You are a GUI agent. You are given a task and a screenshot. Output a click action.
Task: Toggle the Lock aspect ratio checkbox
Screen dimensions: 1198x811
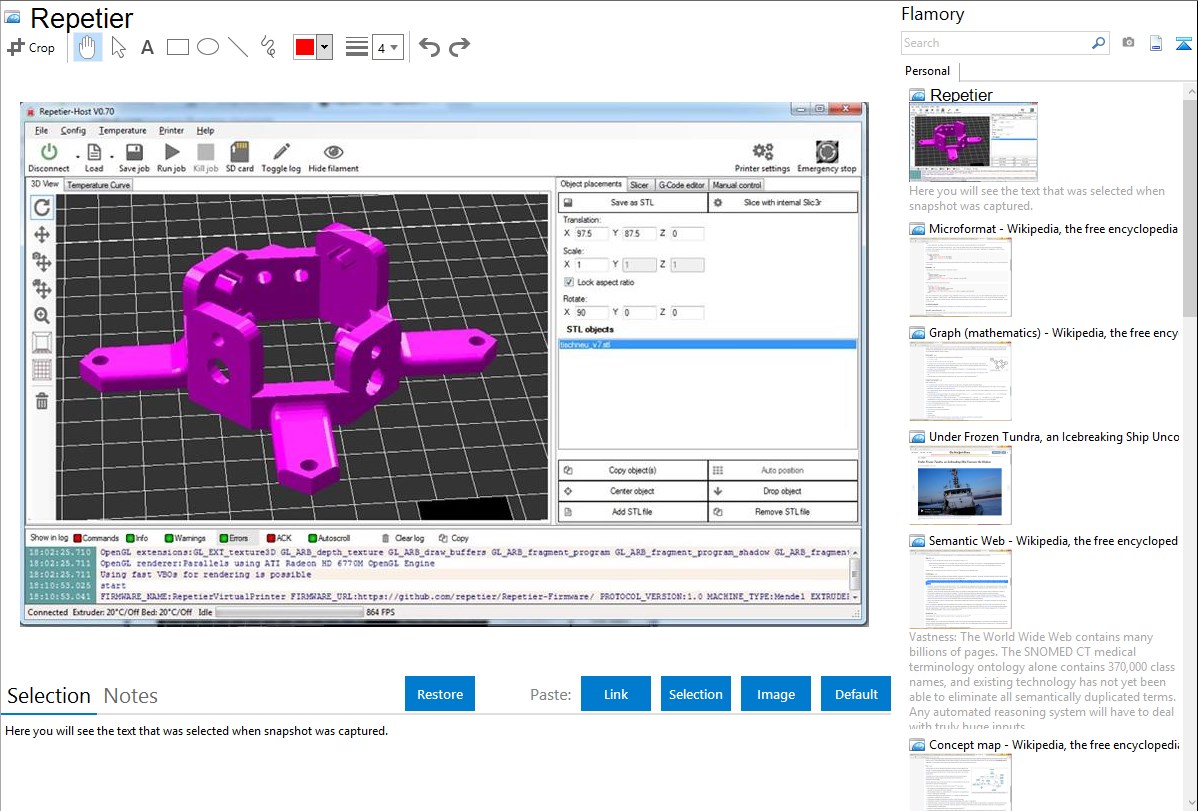569,282
